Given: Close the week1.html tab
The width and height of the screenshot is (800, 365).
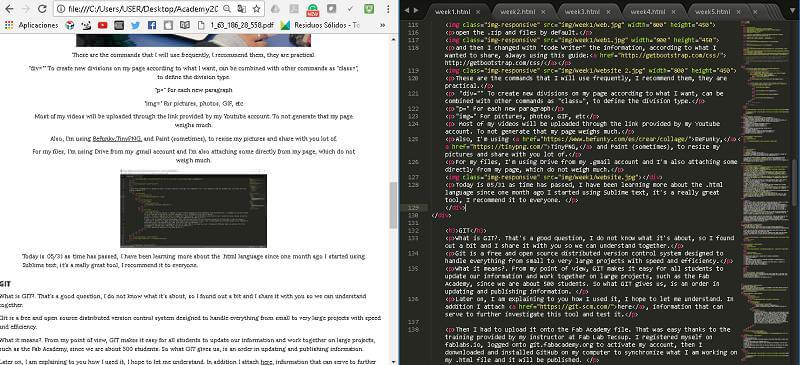Looking at the screenshot, I should pos(478,11).
